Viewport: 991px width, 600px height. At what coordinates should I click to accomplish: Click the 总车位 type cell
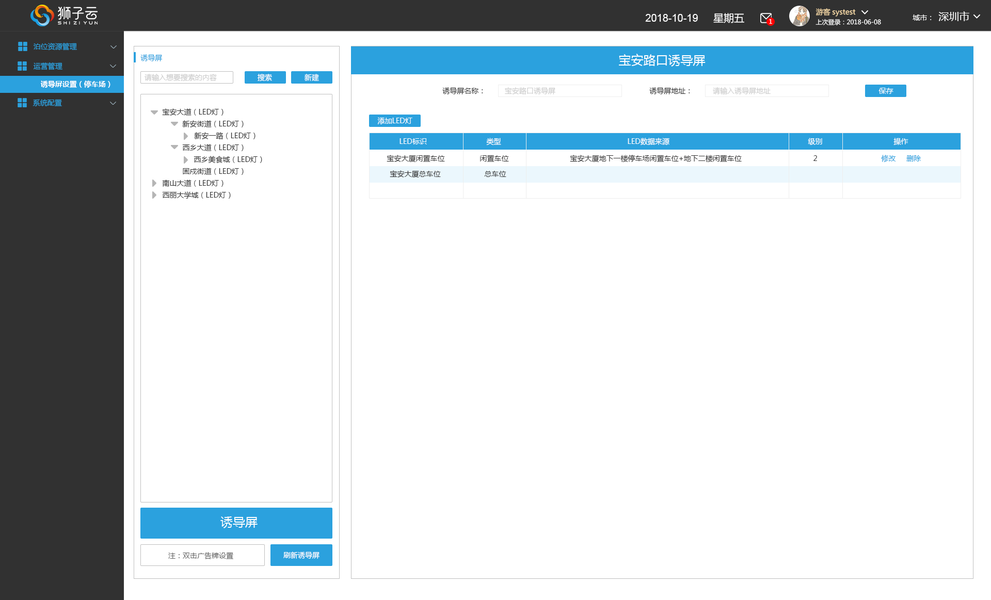494,174
